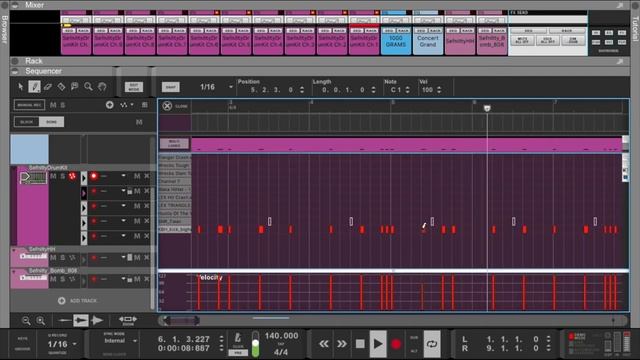The width and height of the screenshot is (640, 360).
Task: Click the red Record button in transport
Action: (396, 344)
